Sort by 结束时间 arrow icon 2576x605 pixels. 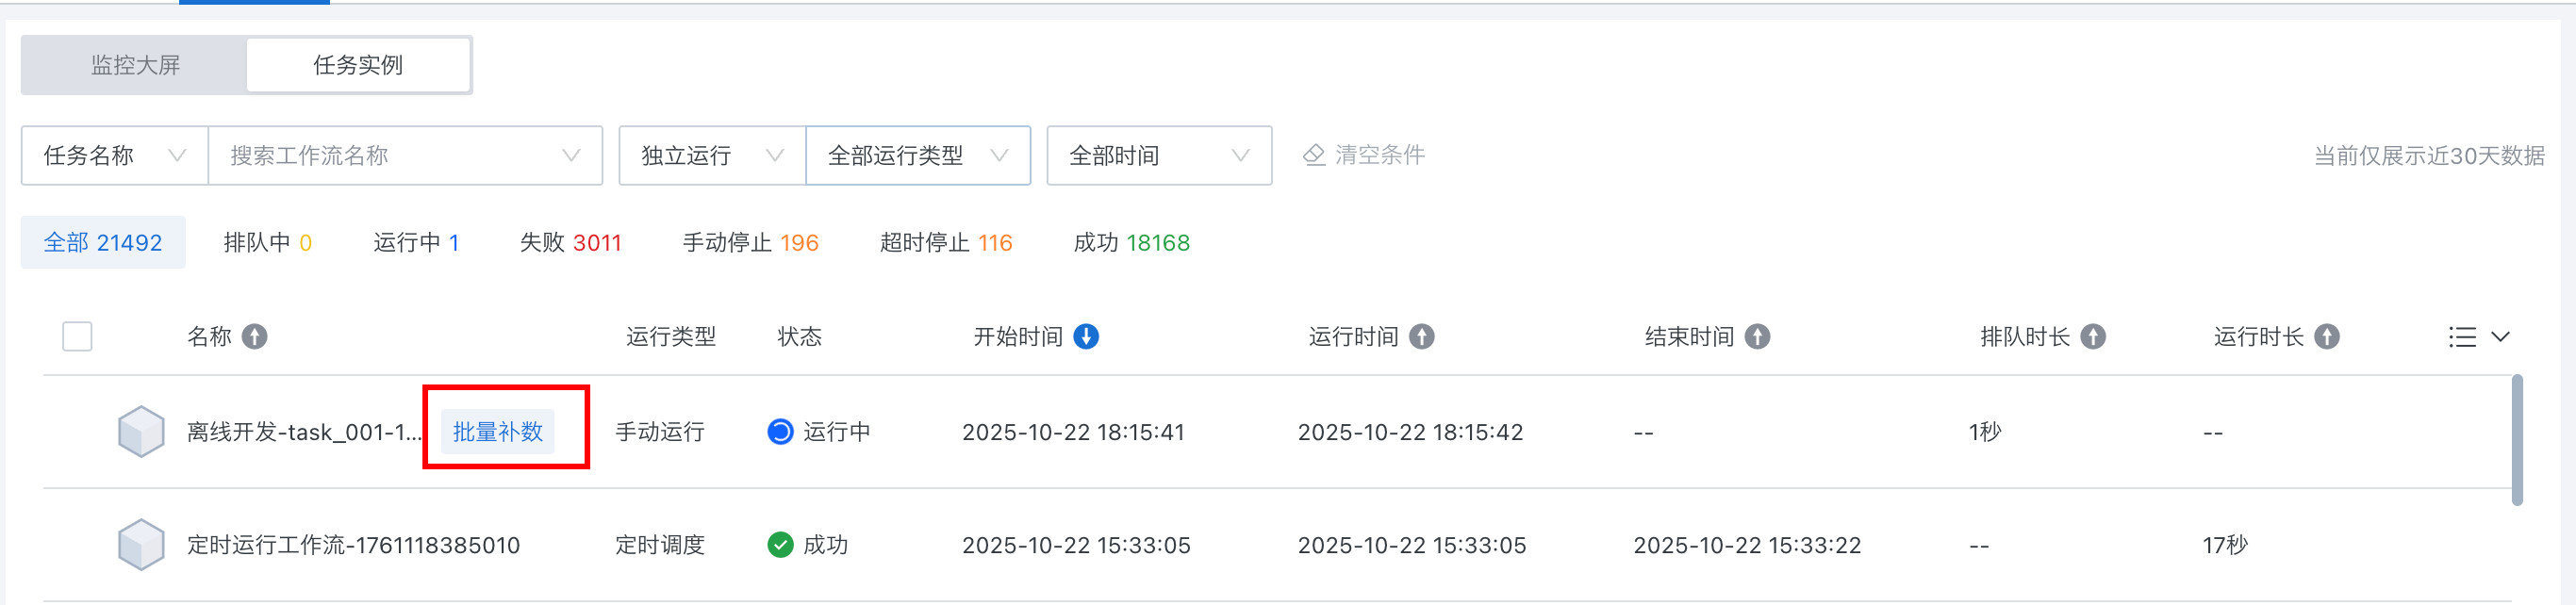(x=1757, y=337)
